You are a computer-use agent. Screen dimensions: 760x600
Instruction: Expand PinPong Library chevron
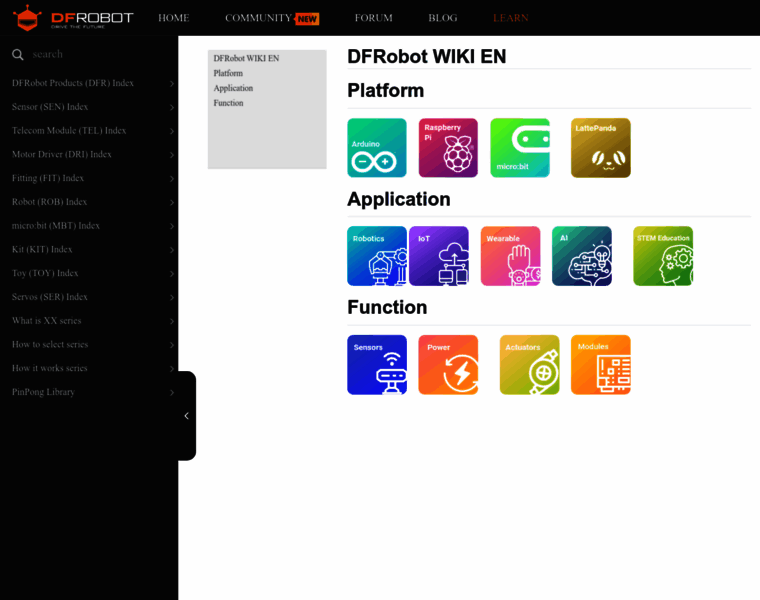click(172, 392)
